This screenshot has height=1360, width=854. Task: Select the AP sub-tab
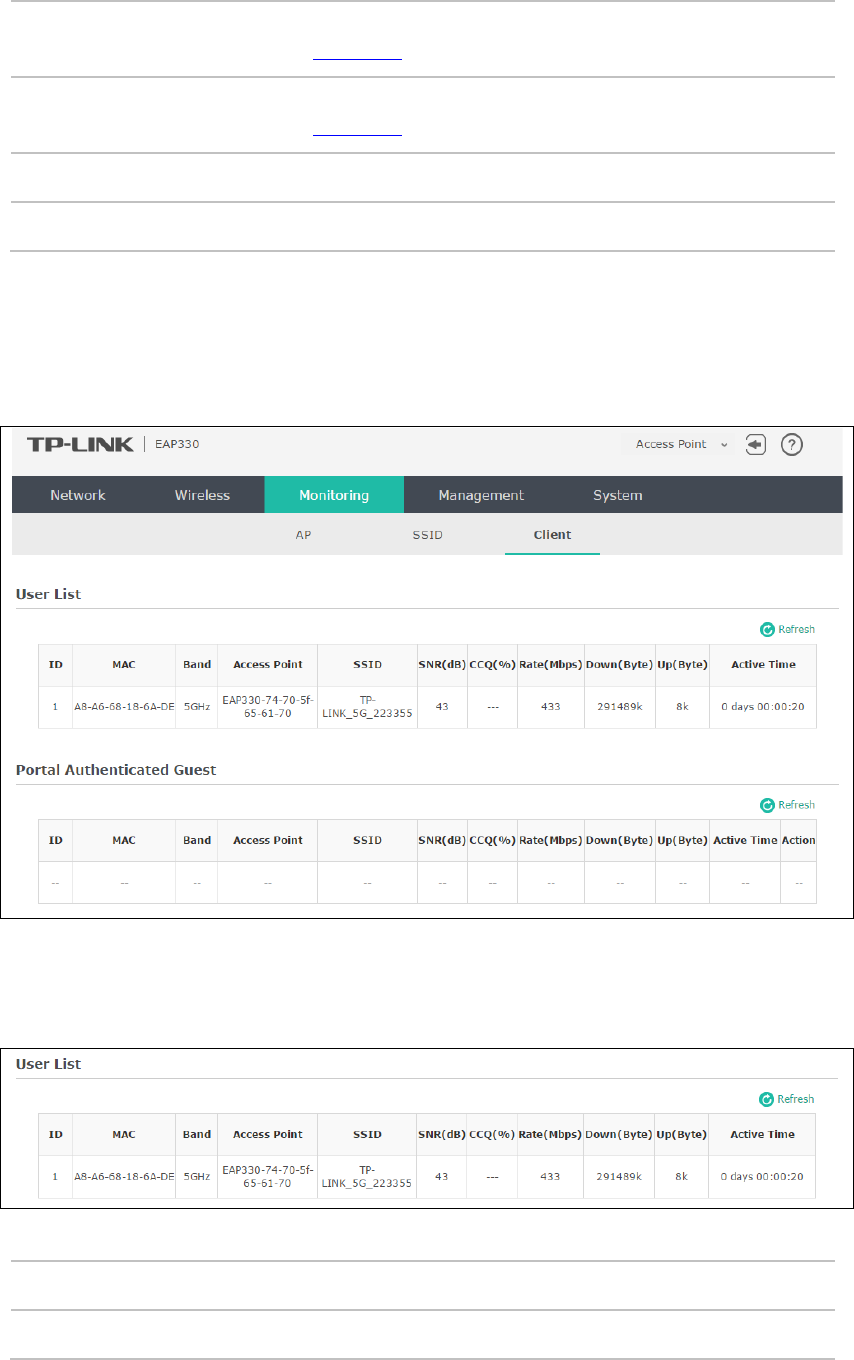point(304,535)
